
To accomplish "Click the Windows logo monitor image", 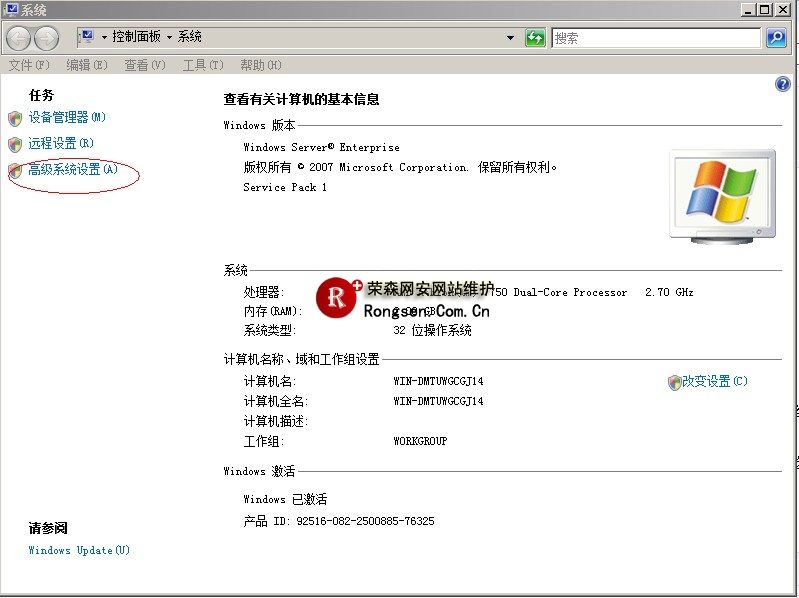I will pos(721,195).
